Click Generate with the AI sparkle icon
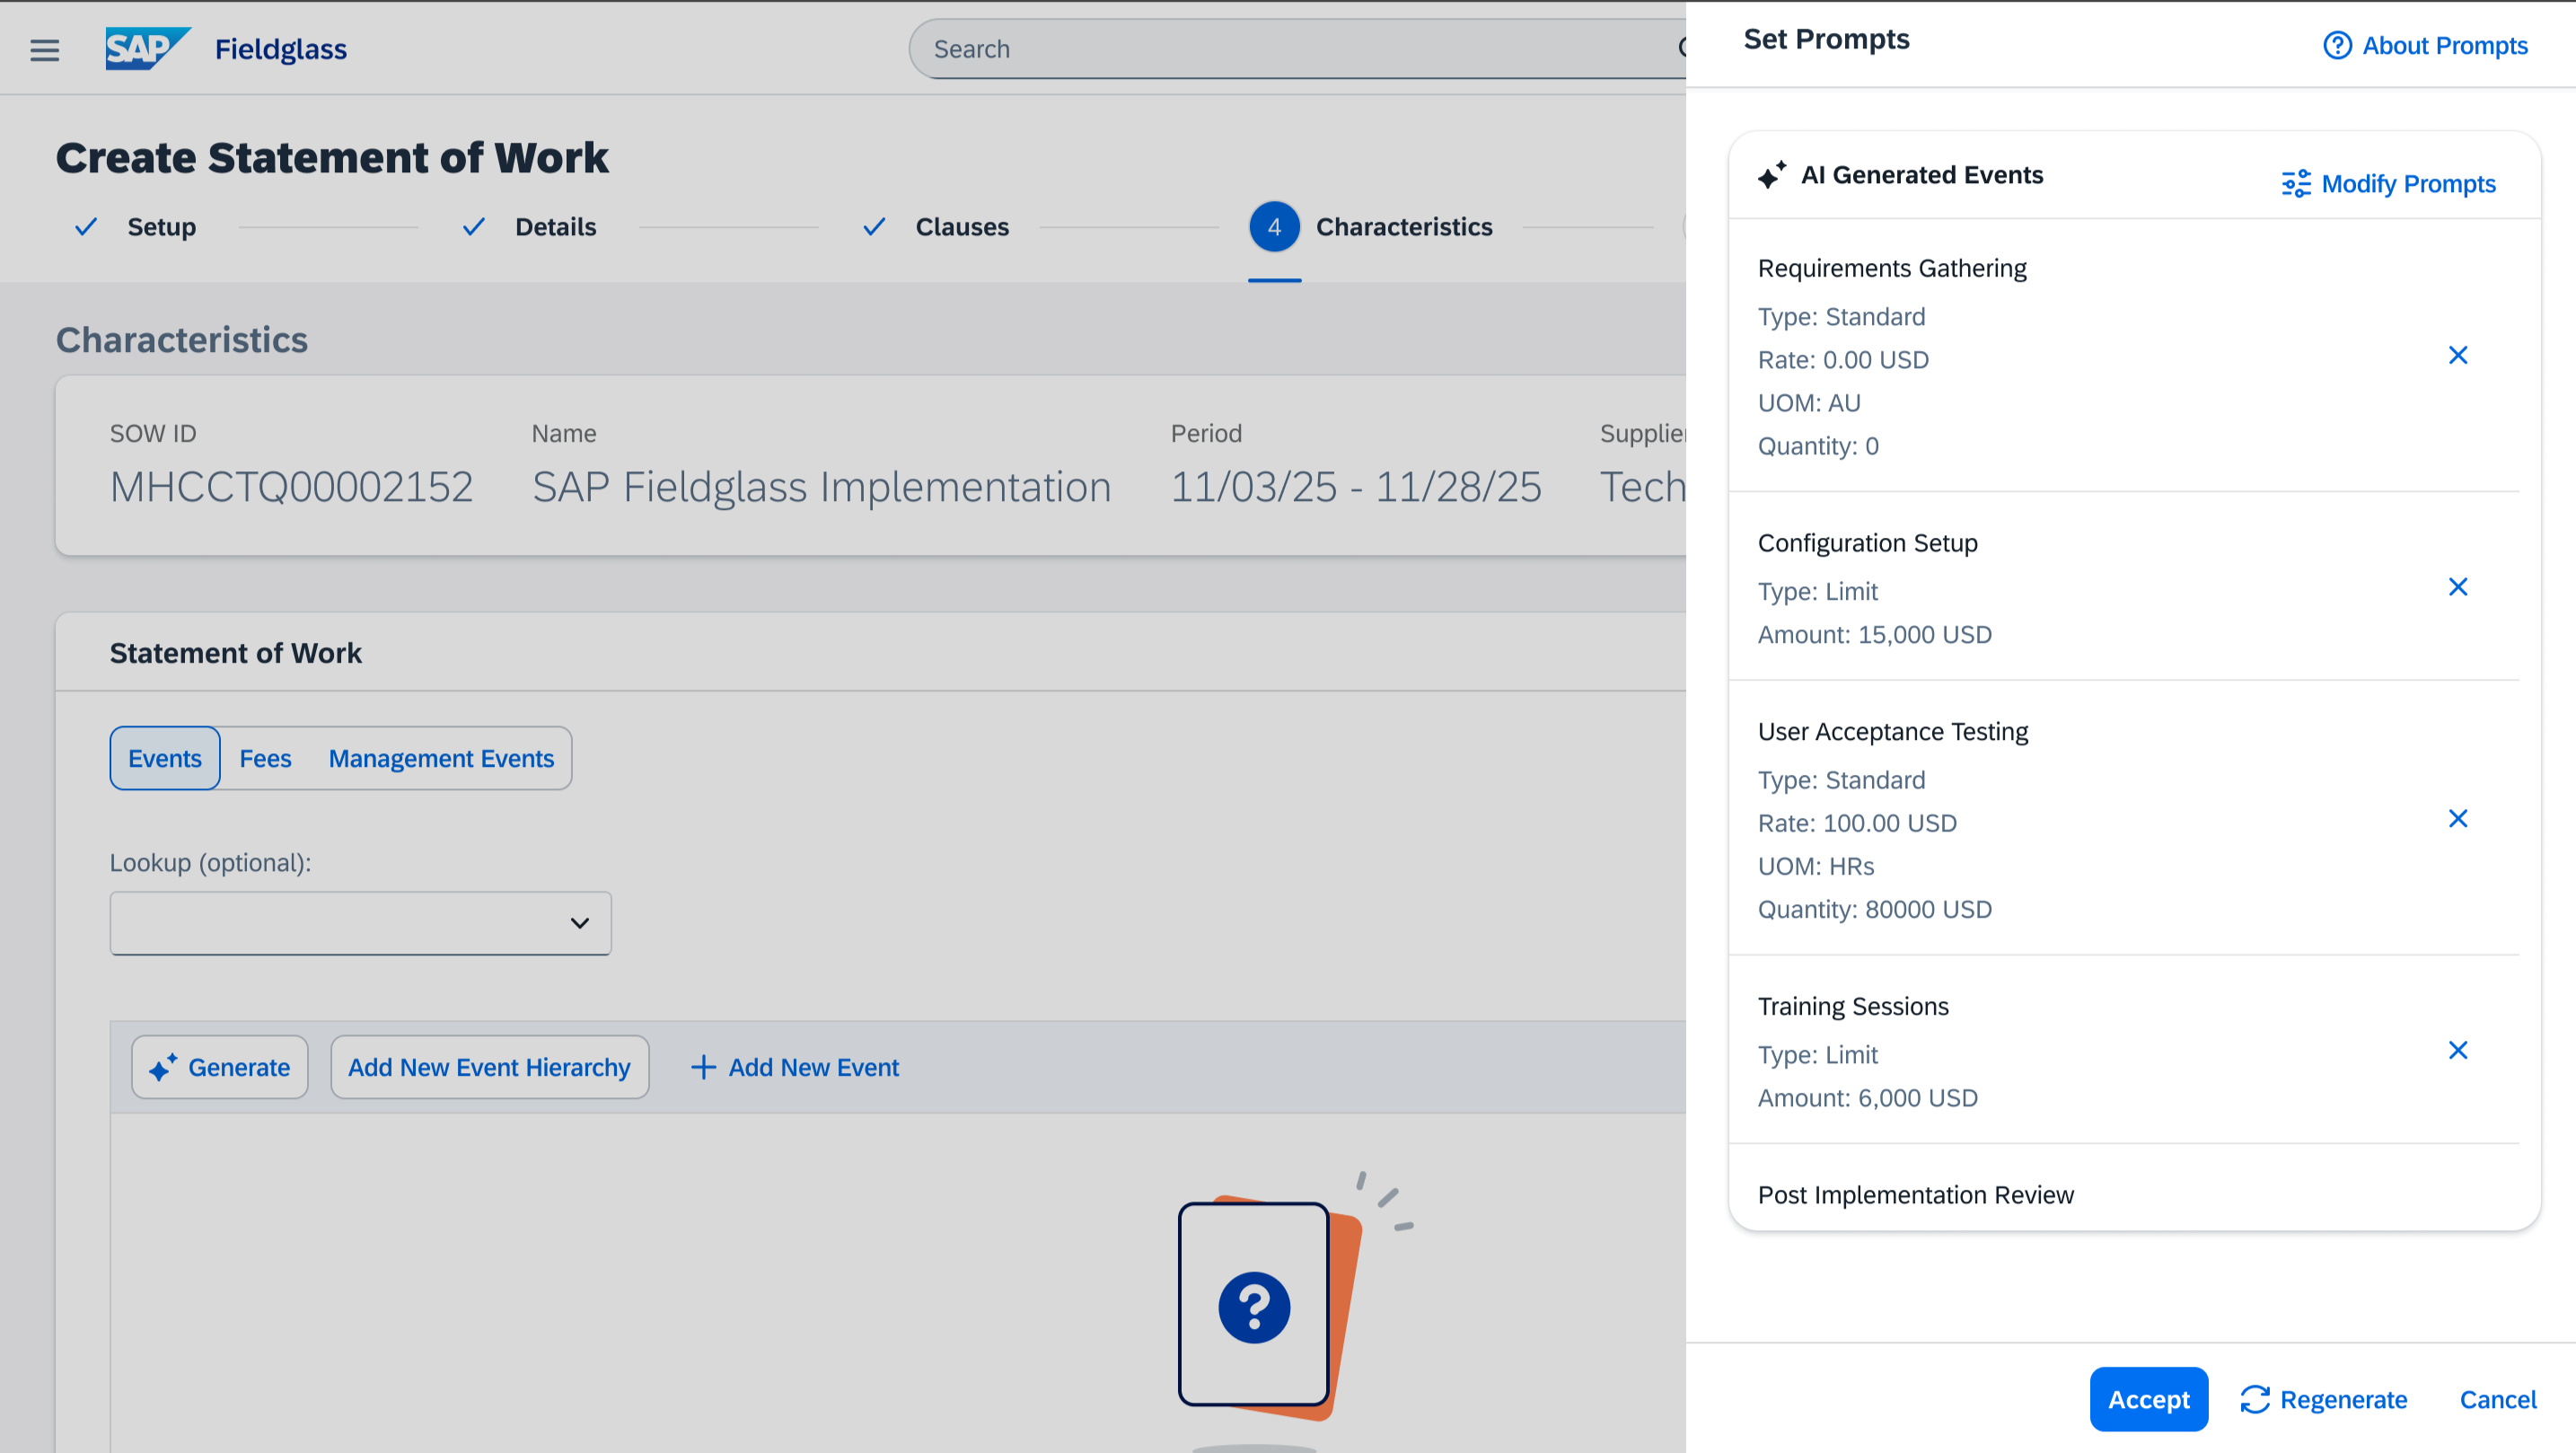 220,1068
